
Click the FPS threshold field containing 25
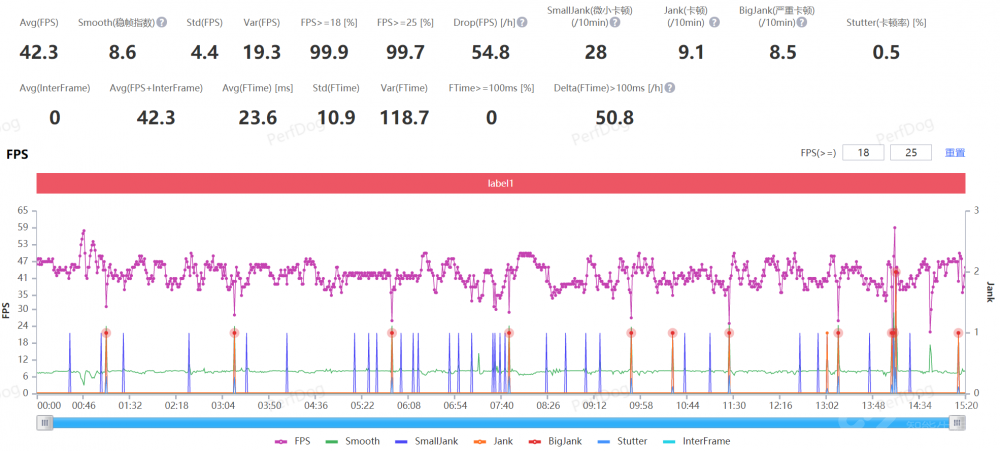pyautogui.click(x=911, y=153)
